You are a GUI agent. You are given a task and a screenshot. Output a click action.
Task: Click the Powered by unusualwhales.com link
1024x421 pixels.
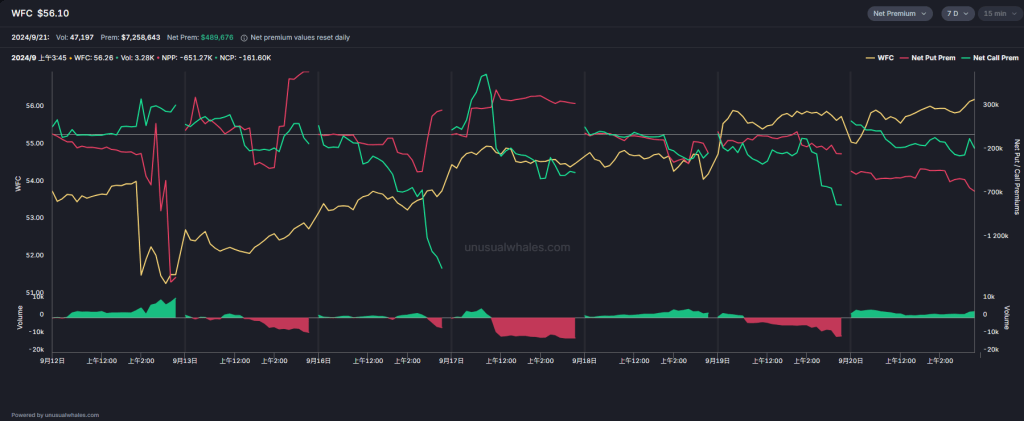point(55,414)
